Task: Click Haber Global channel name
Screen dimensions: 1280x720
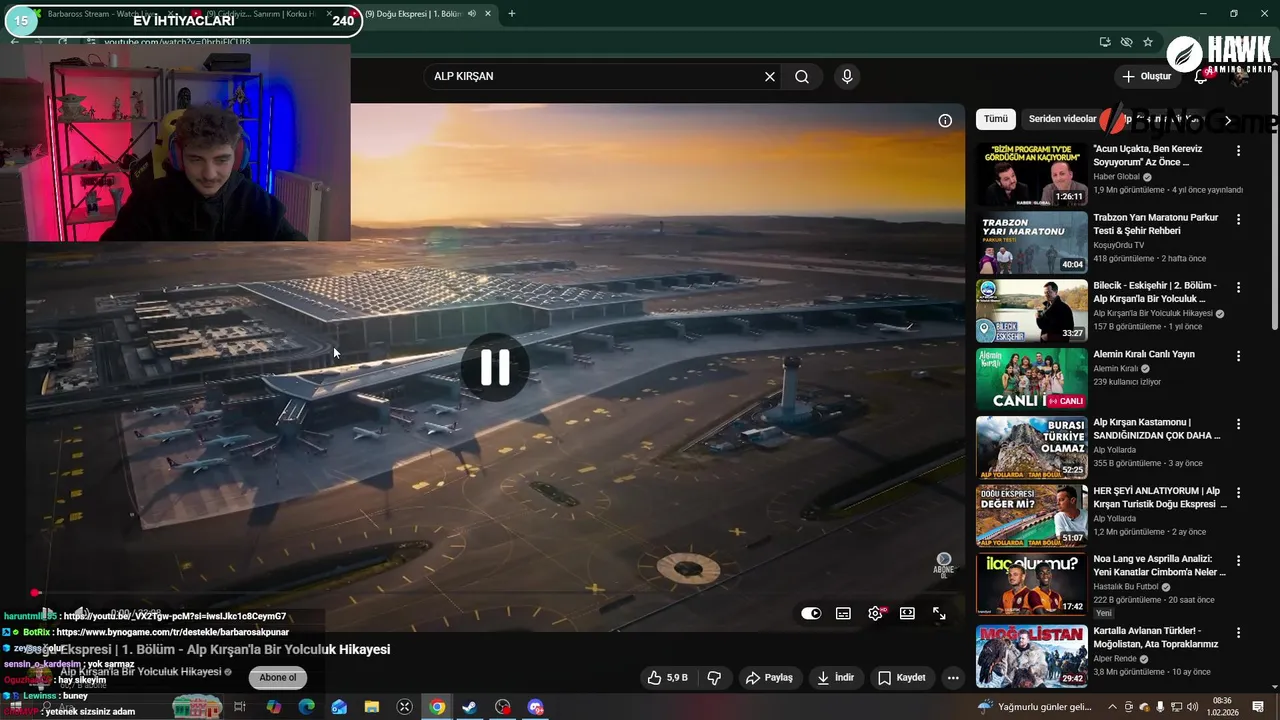Action: pyautogui.click(x=1116, y=177)
